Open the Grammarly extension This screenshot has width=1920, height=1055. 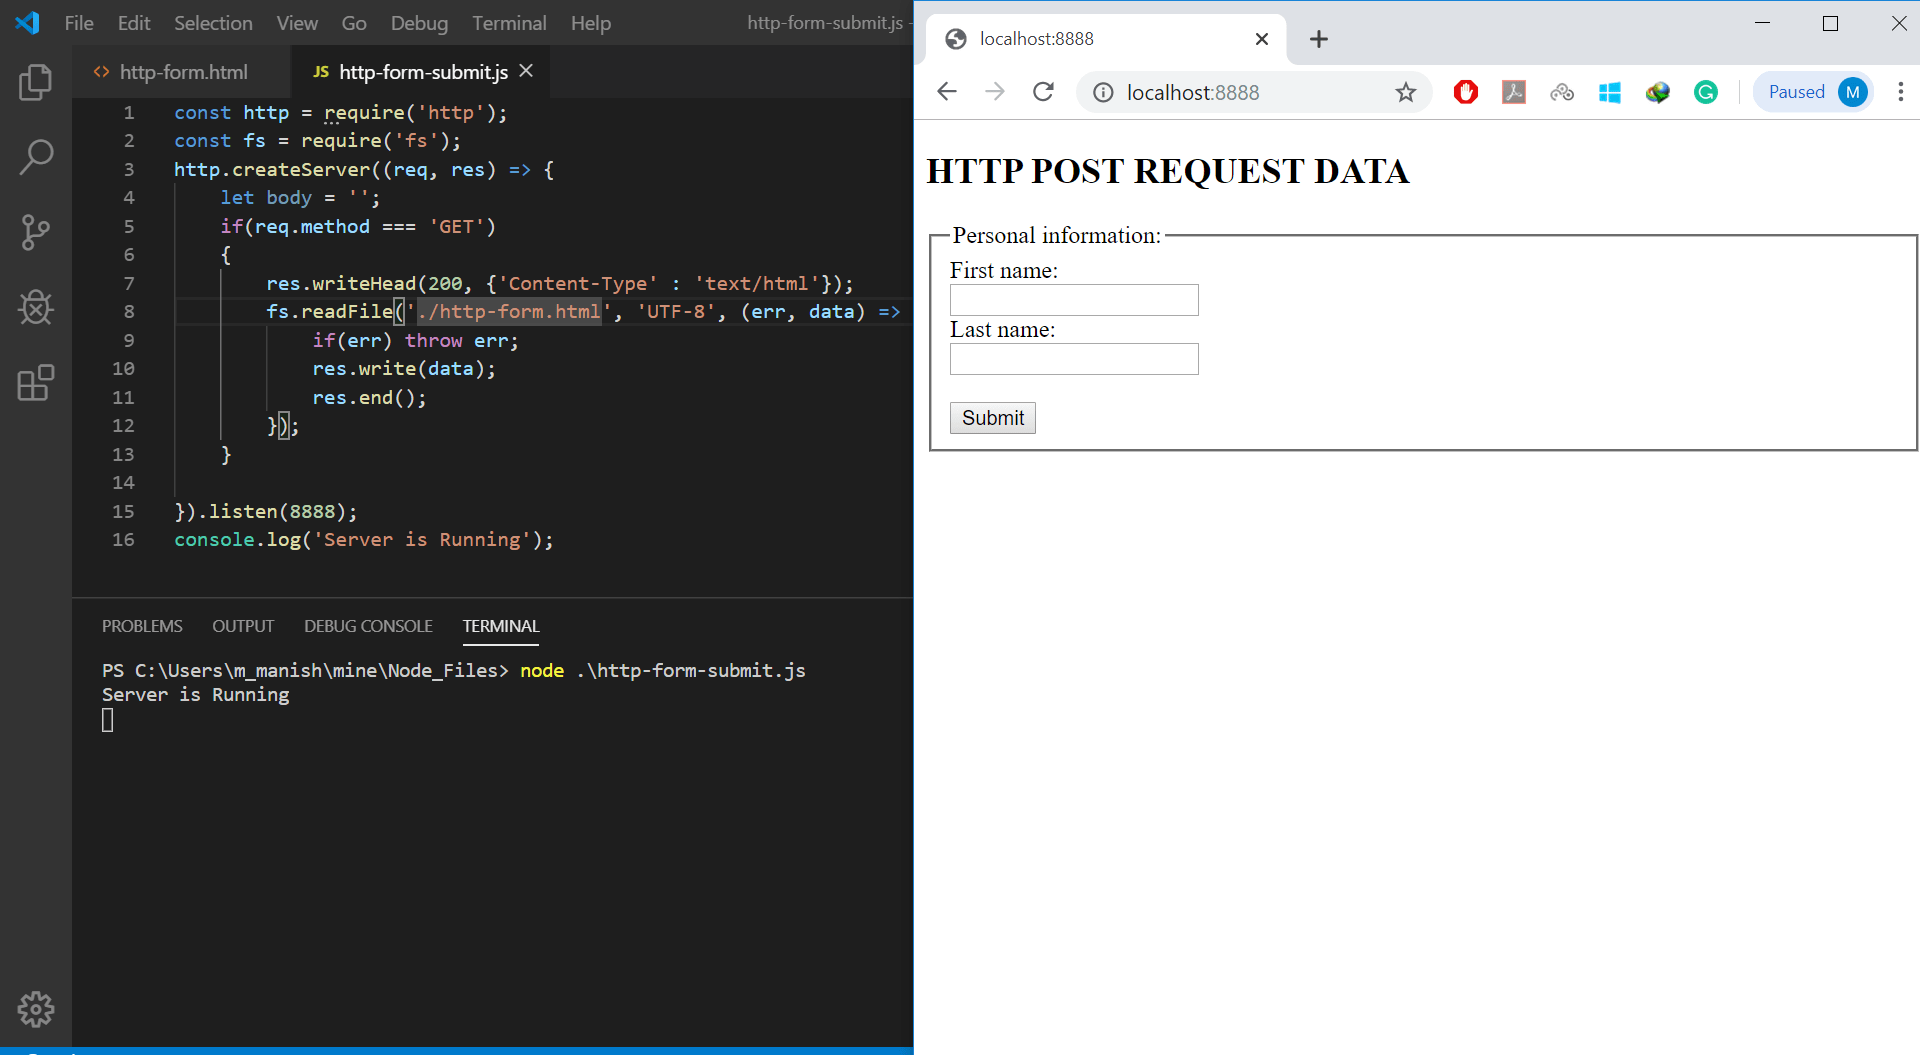click(1705, 92)
